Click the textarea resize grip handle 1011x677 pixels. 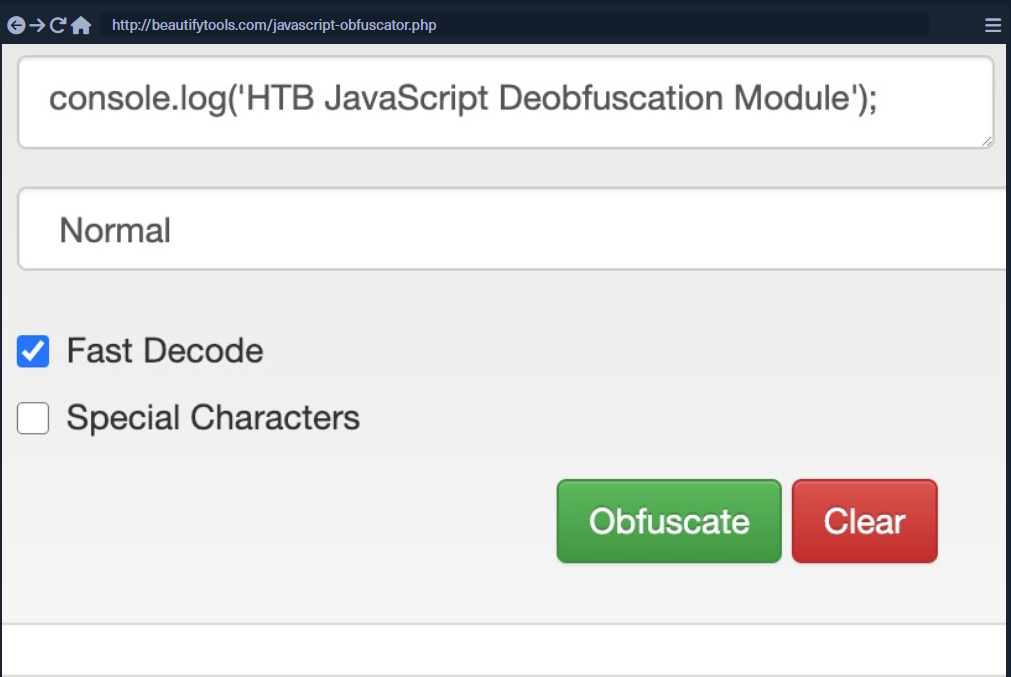click(x=988, y=141)
